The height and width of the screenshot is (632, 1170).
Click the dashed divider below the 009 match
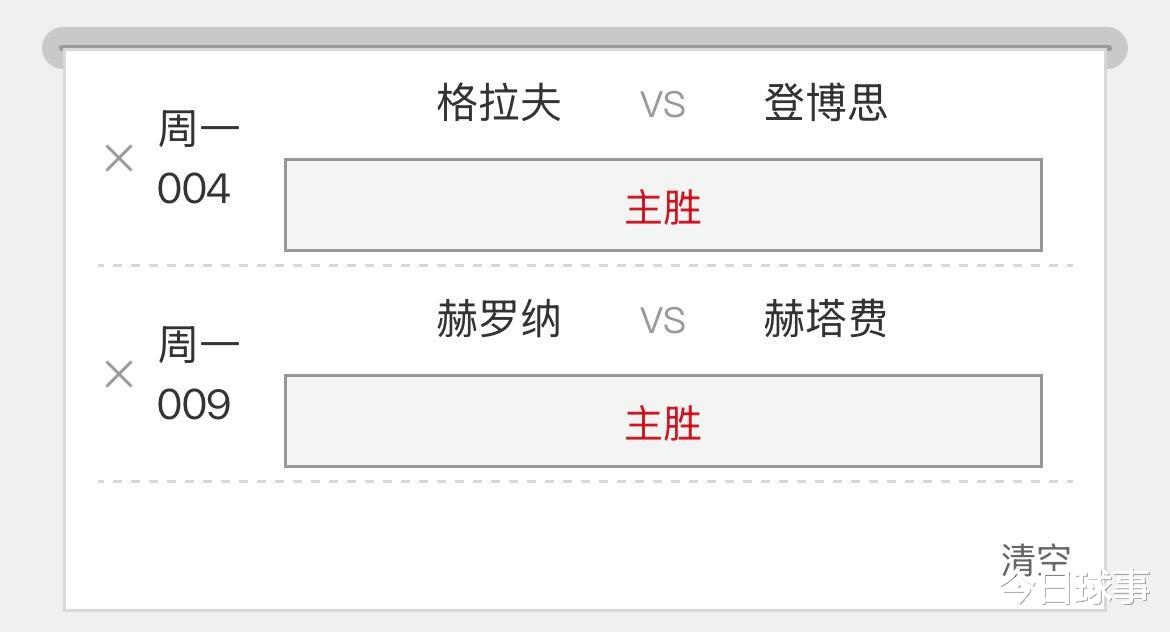[x=585, y=482]
